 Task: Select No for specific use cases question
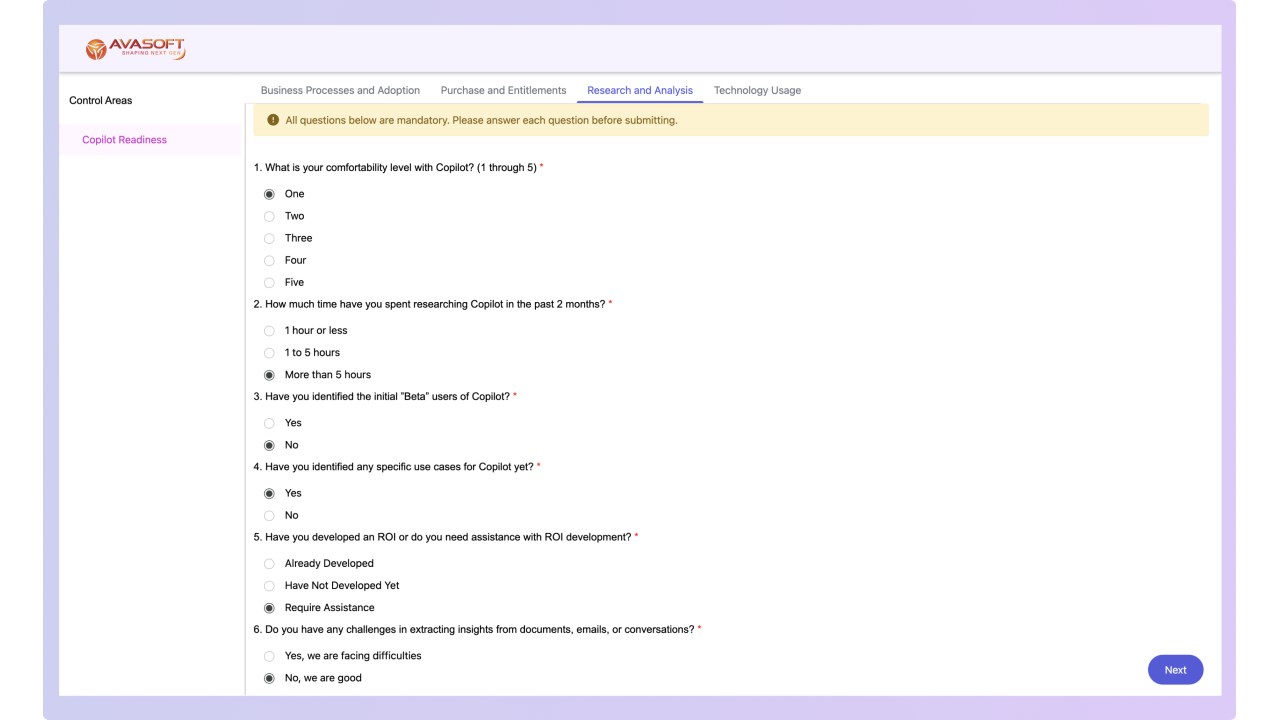(269, 515)
